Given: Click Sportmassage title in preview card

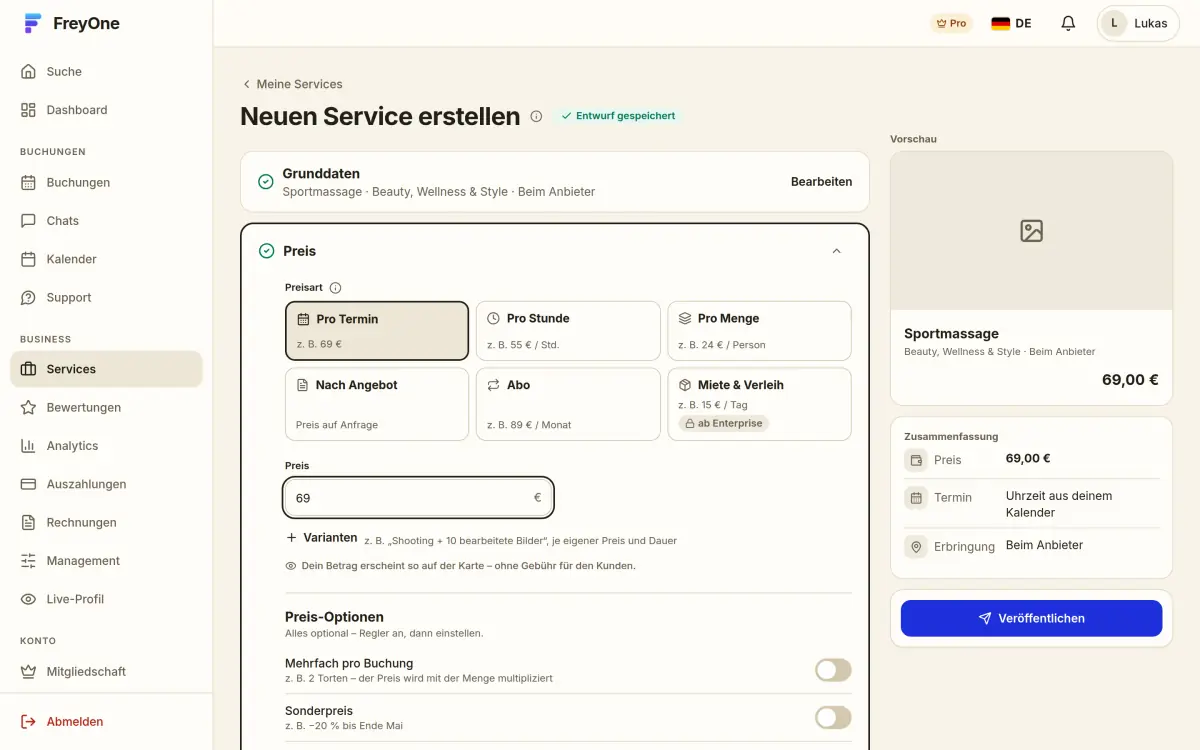Looking at the screenshot, I should pos(951,334).
